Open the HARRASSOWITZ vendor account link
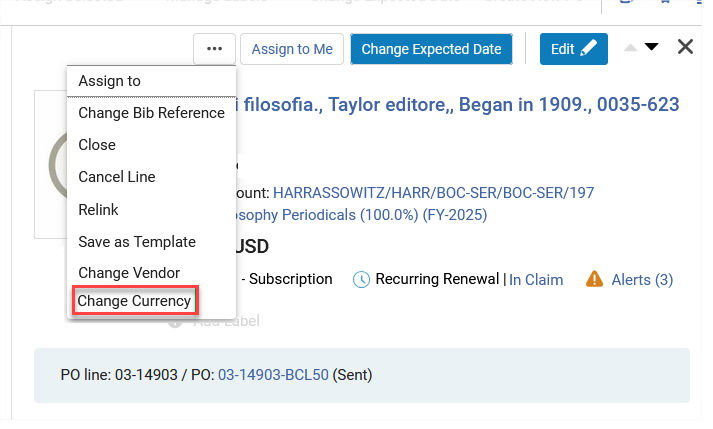713x429 pixels. click(433, 192)
